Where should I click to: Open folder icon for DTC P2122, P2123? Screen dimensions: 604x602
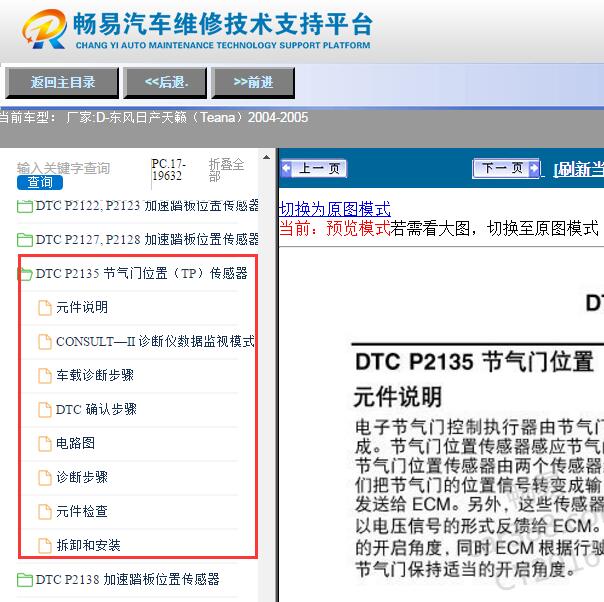click(x=25, y=206)
